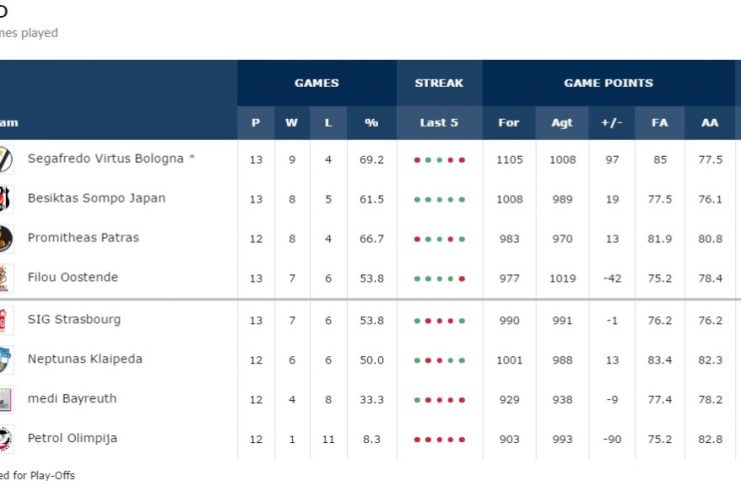The height and width of the screenshot is (486, 741).
Task: Click the Petrol Olimpija team logo
Action: point(5,439)
